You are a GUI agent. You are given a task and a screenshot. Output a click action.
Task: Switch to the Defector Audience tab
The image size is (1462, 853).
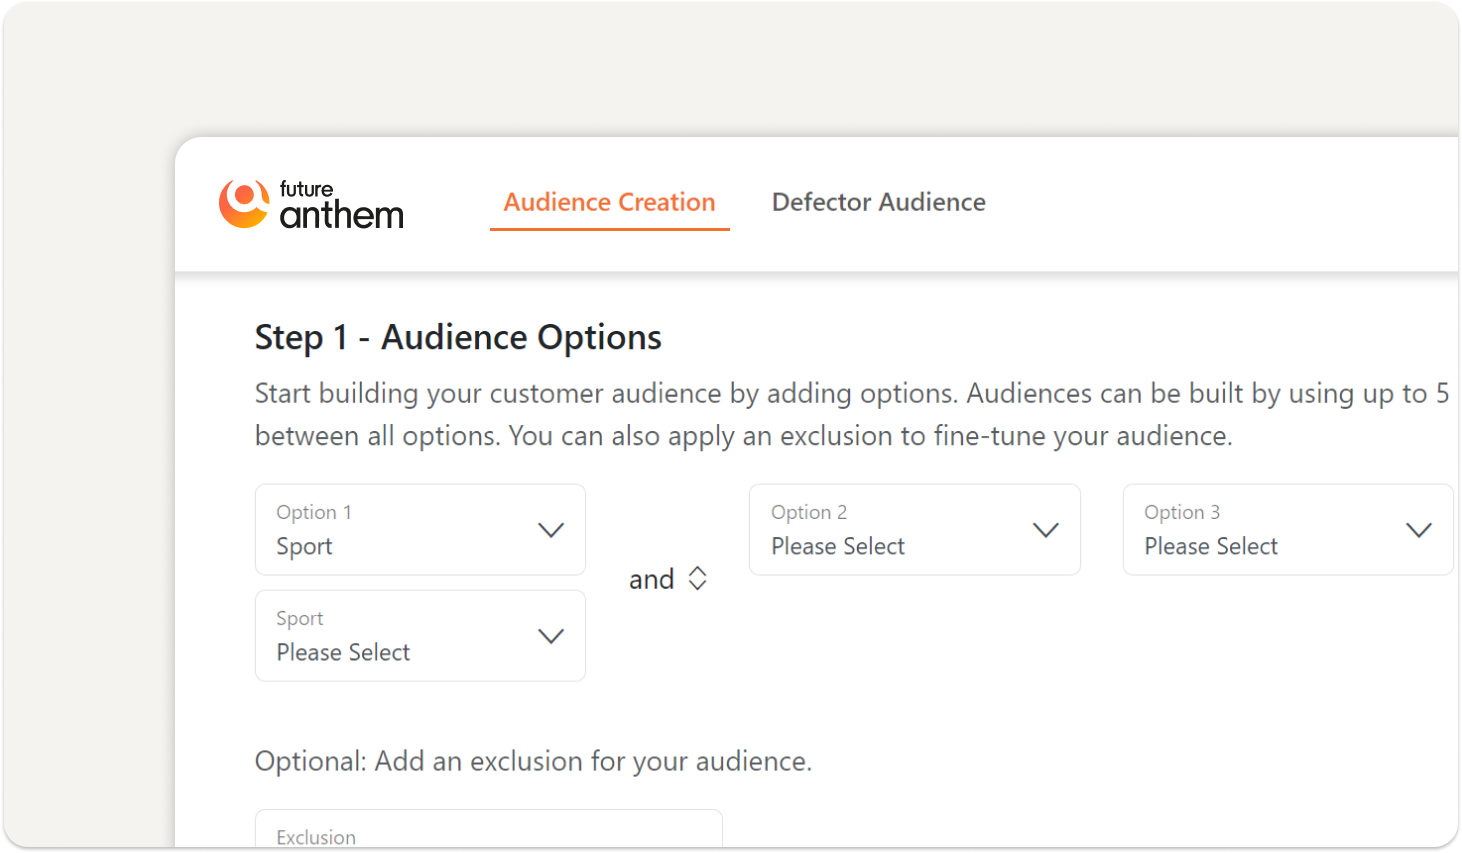pos(878,202)
